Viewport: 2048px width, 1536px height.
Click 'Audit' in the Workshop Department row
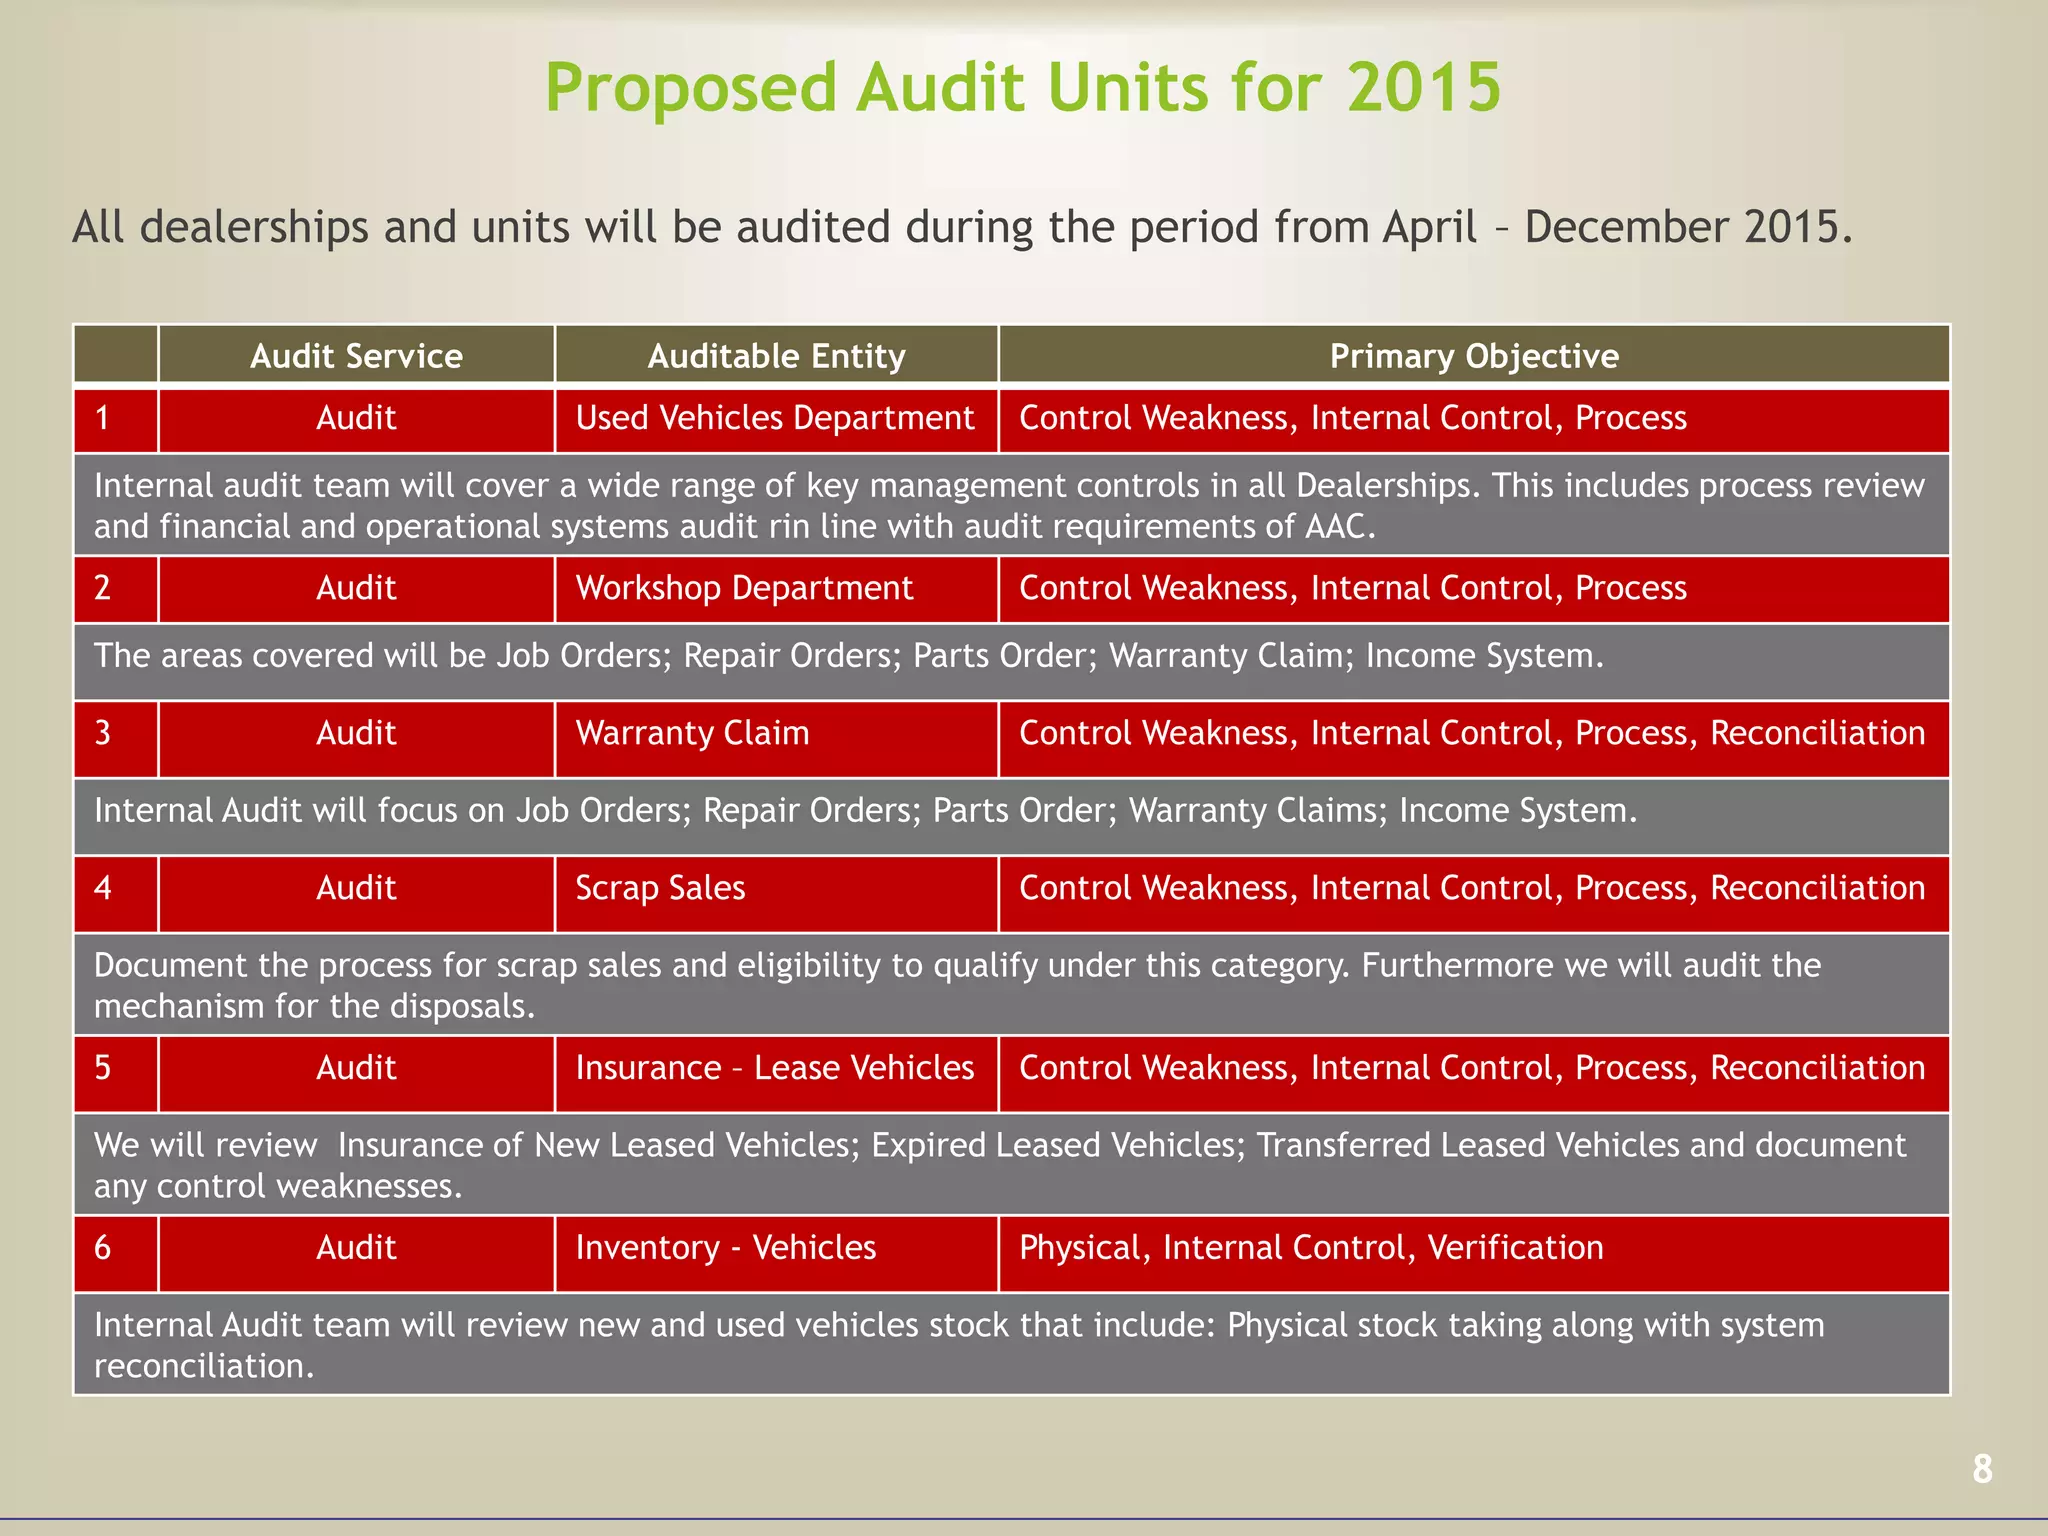coord(356,589)
